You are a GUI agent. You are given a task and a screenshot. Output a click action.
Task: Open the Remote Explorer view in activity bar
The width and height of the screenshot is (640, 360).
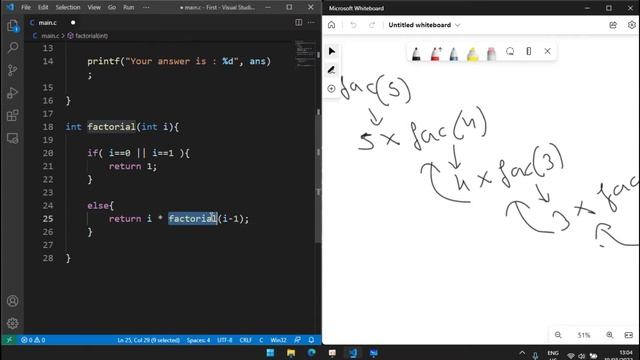13,138
